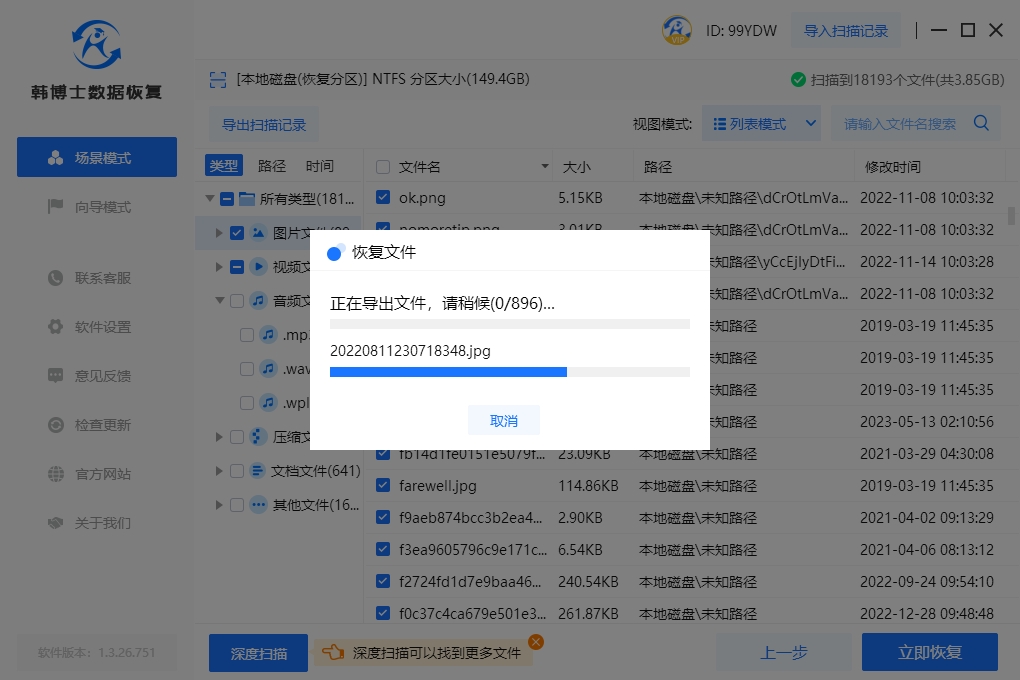This screenshot has width=1020, height=680.
Task: Toggle checkbox for farewell.jpg
Action: [x=383, y=486]
